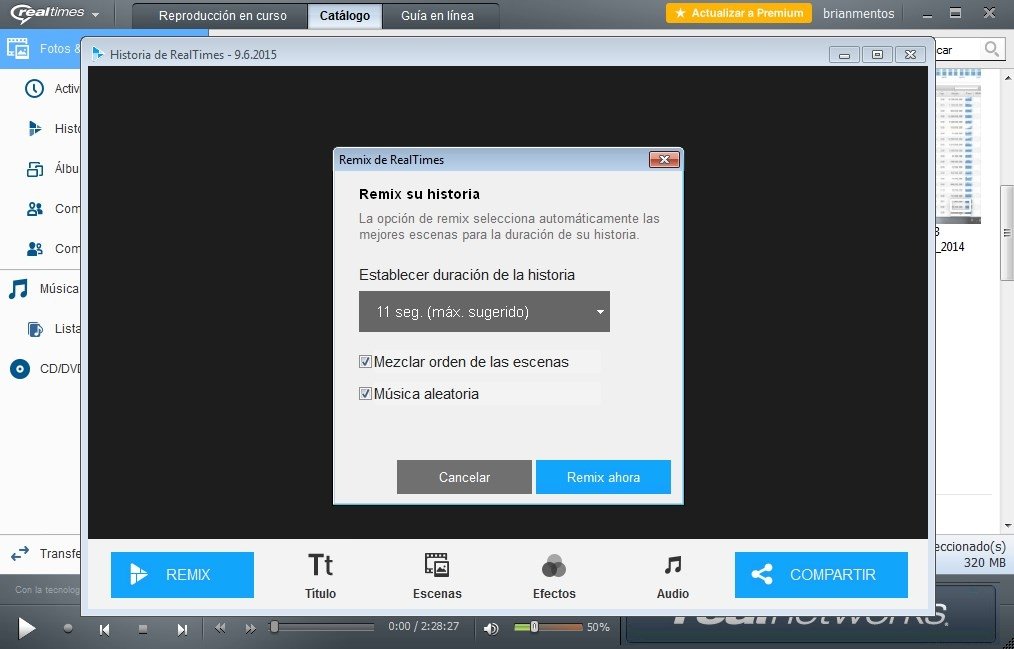Click the REMIX button
Image resolution: width=1014 pixels, height=649 pixels.
182,575
